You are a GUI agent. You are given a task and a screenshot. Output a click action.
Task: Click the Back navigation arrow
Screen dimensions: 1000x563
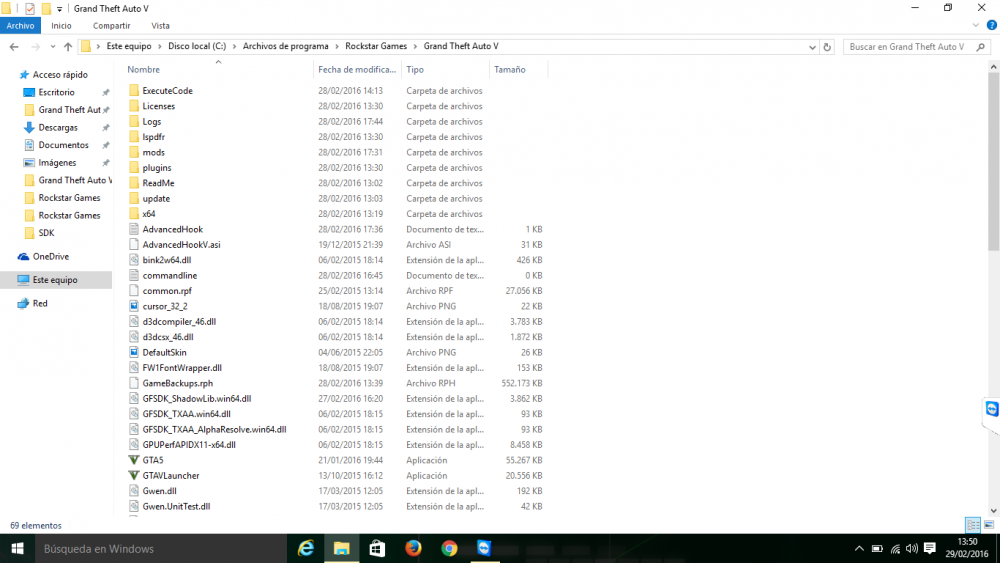click(14, 47)
